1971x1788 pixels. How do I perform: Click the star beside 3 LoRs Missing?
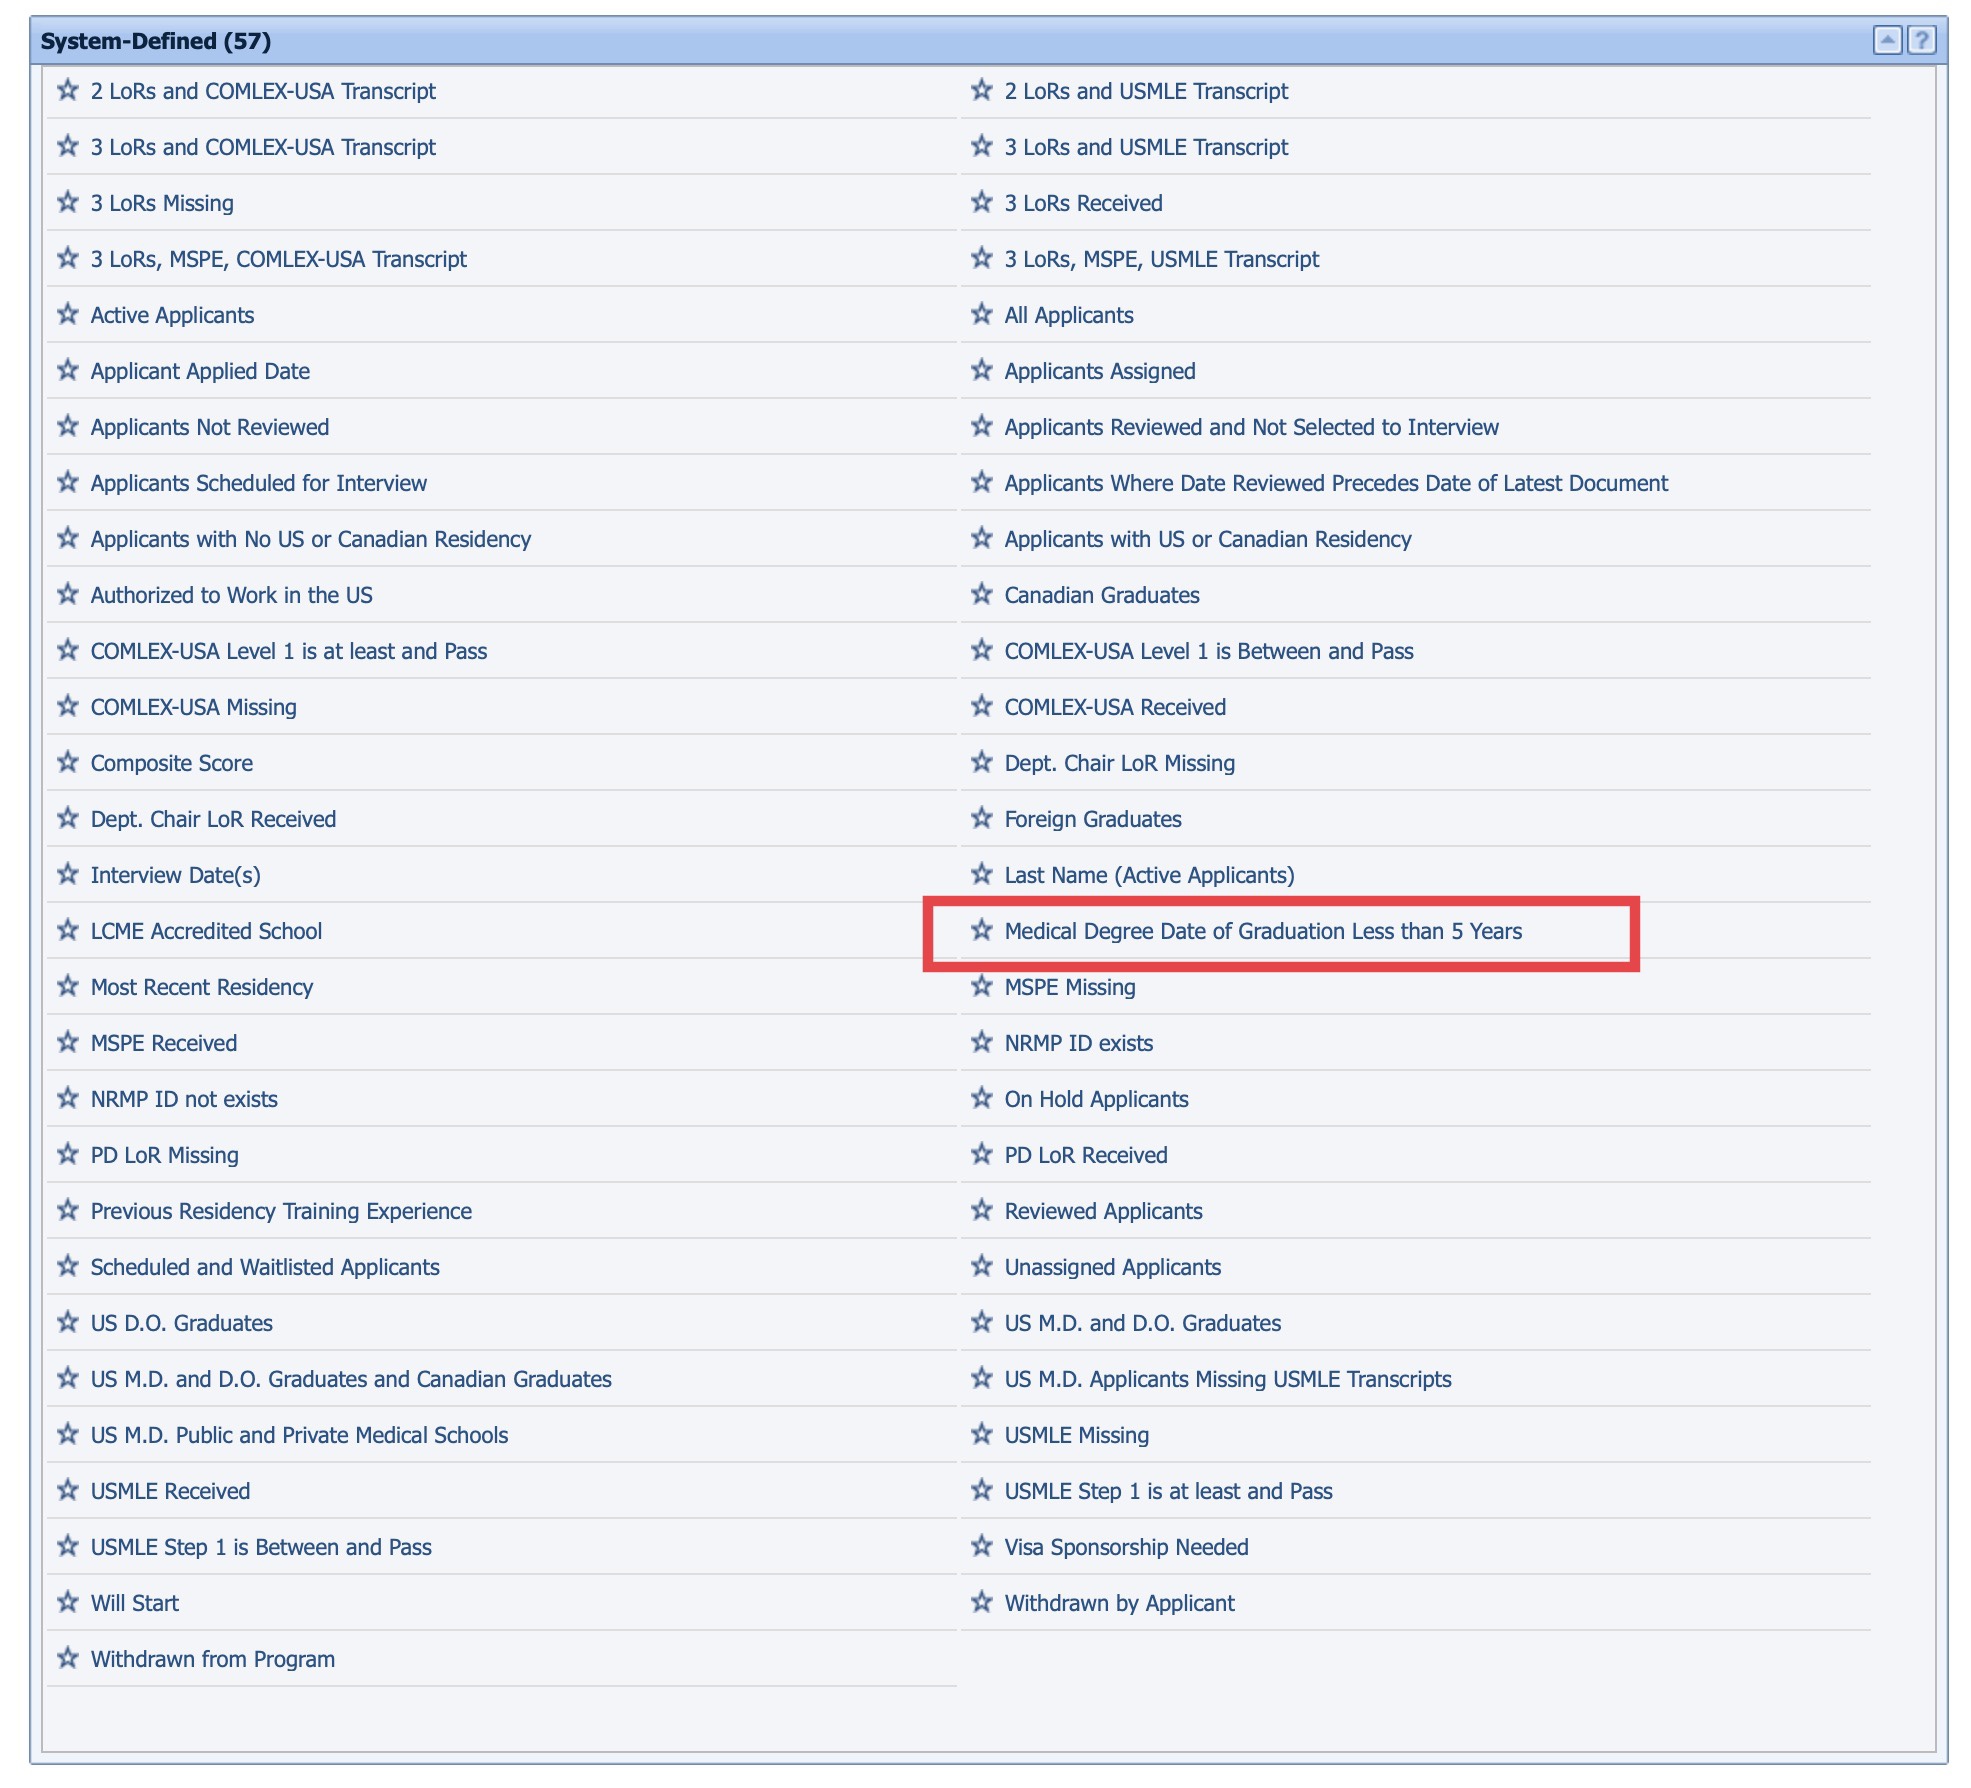click(x=68, y=202)
